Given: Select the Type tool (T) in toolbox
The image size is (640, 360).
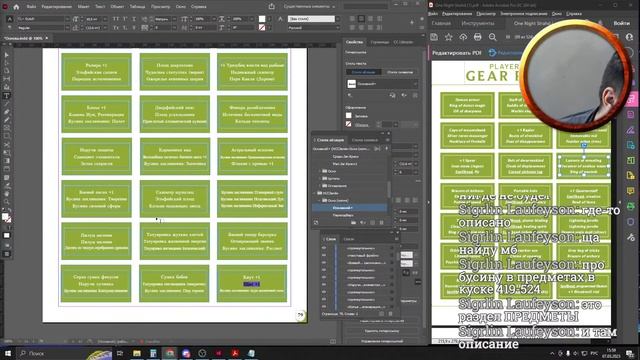Looking at the screenshot, I should tap(7, 96).
